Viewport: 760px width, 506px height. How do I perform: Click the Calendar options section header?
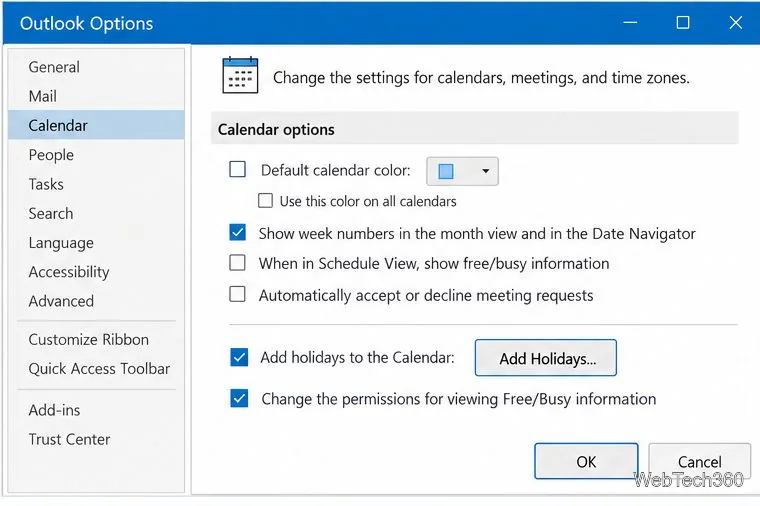coord(475,129)
